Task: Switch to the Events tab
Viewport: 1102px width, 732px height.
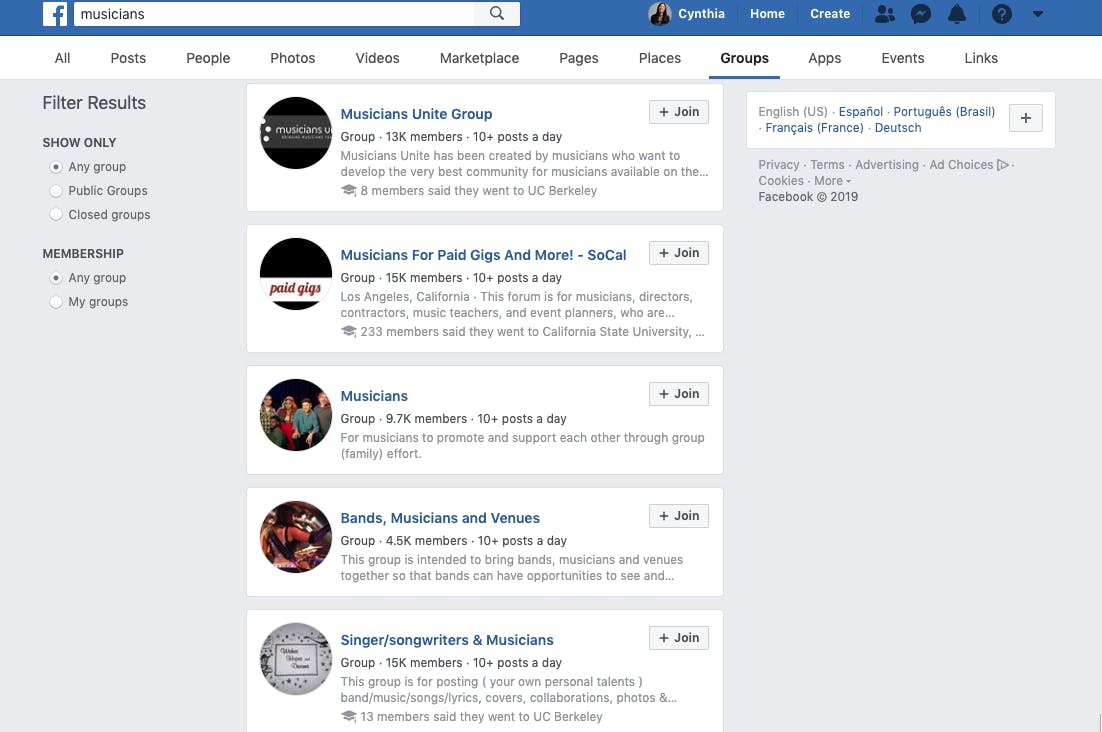Action: (902, 58)
